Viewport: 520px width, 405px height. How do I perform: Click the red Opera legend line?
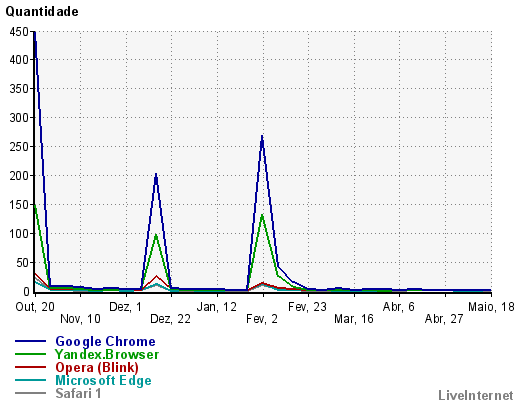(30, 367)
